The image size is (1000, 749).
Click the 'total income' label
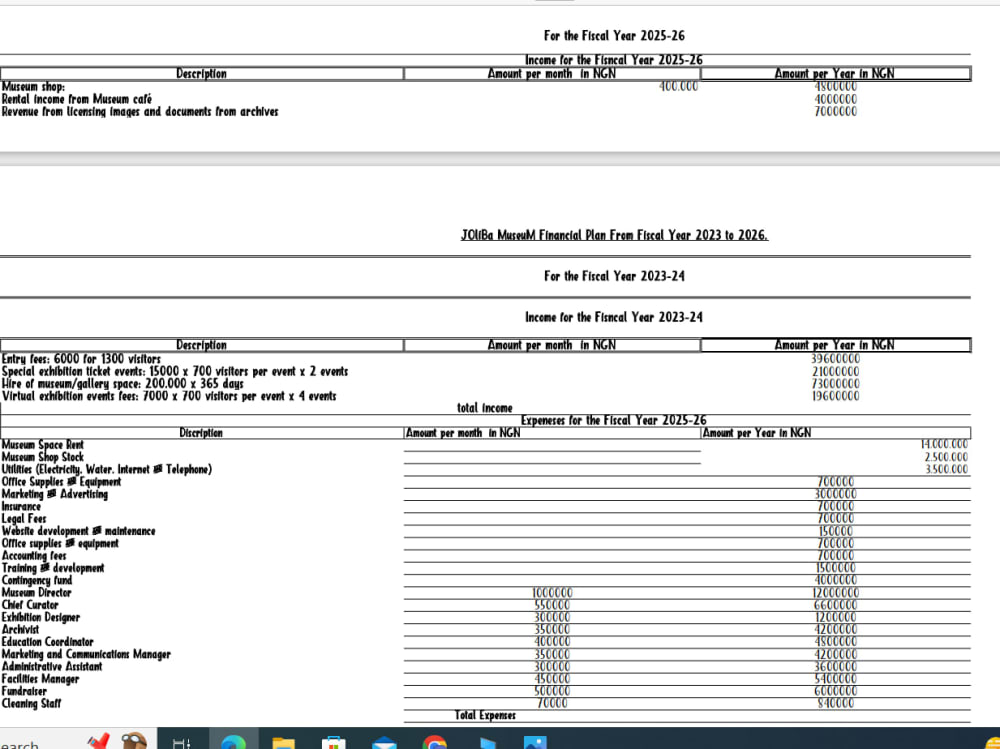(x=485, y=408)
